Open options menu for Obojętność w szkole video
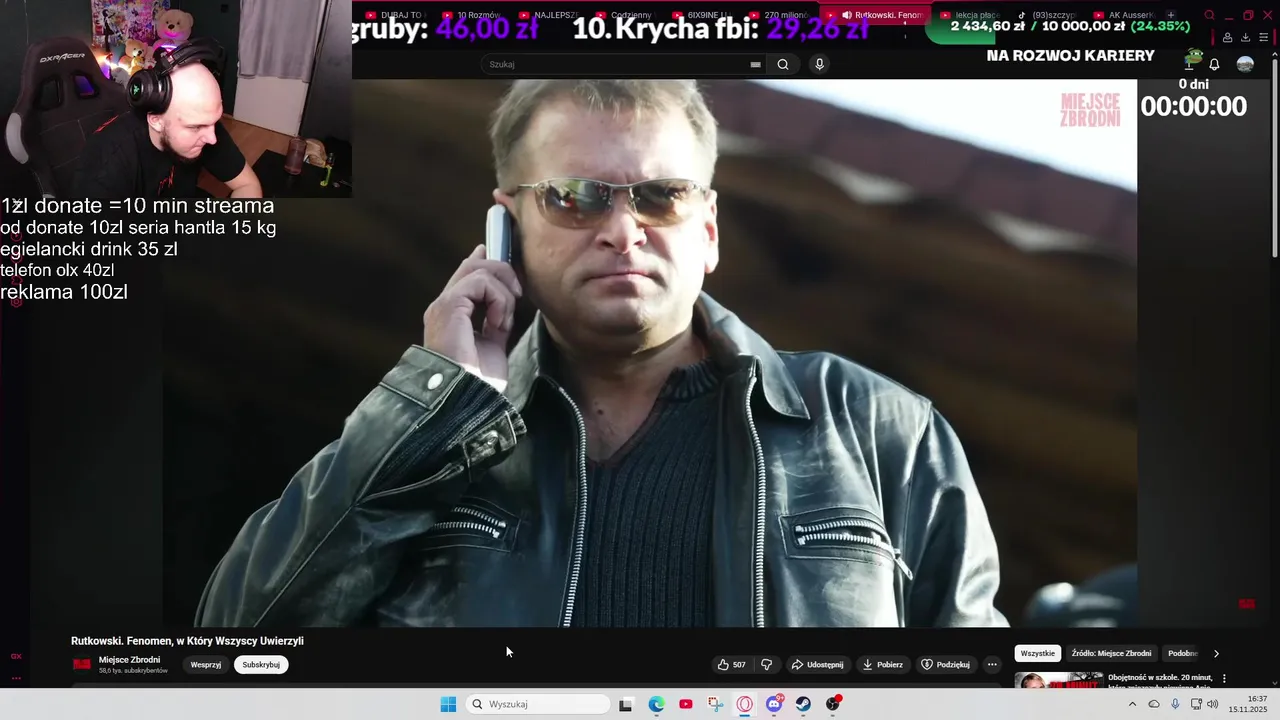 1224,678
